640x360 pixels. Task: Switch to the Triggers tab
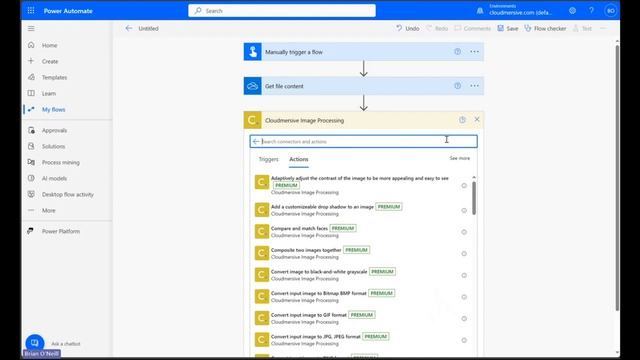[269, 159]
